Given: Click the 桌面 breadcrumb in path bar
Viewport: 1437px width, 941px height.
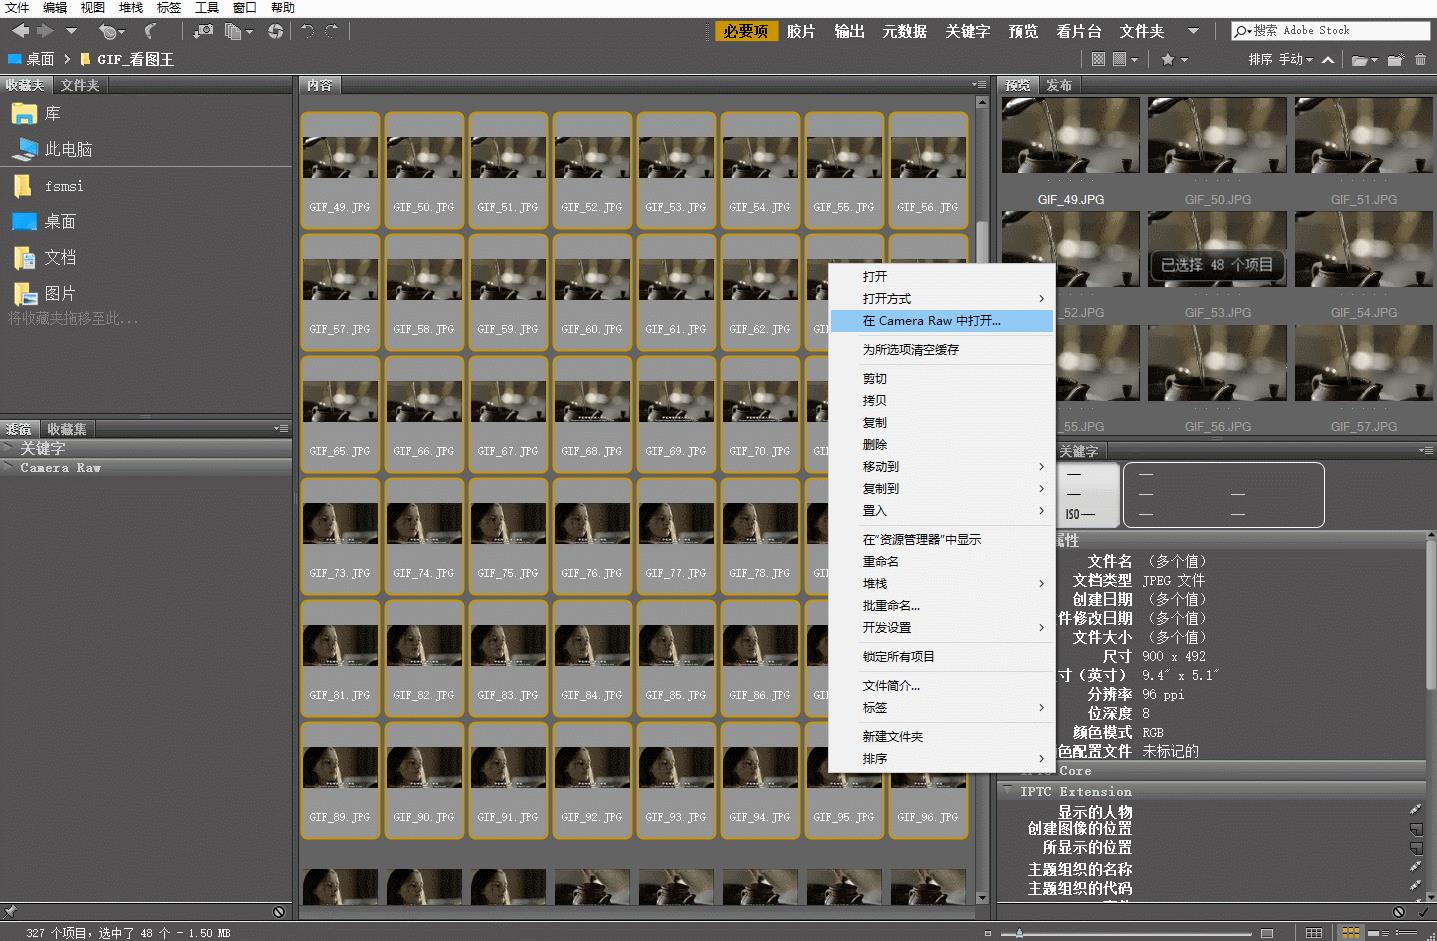Looking at the screenshot, I should pyautogui.click(x=40, y=60).
